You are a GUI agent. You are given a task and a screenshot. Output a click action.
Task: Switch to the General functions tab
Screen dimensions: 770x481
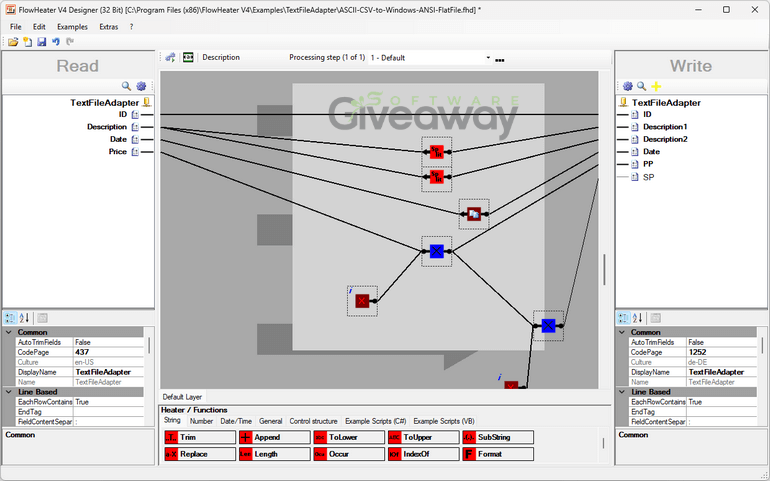pyautogui.click(x=271, y=421)
